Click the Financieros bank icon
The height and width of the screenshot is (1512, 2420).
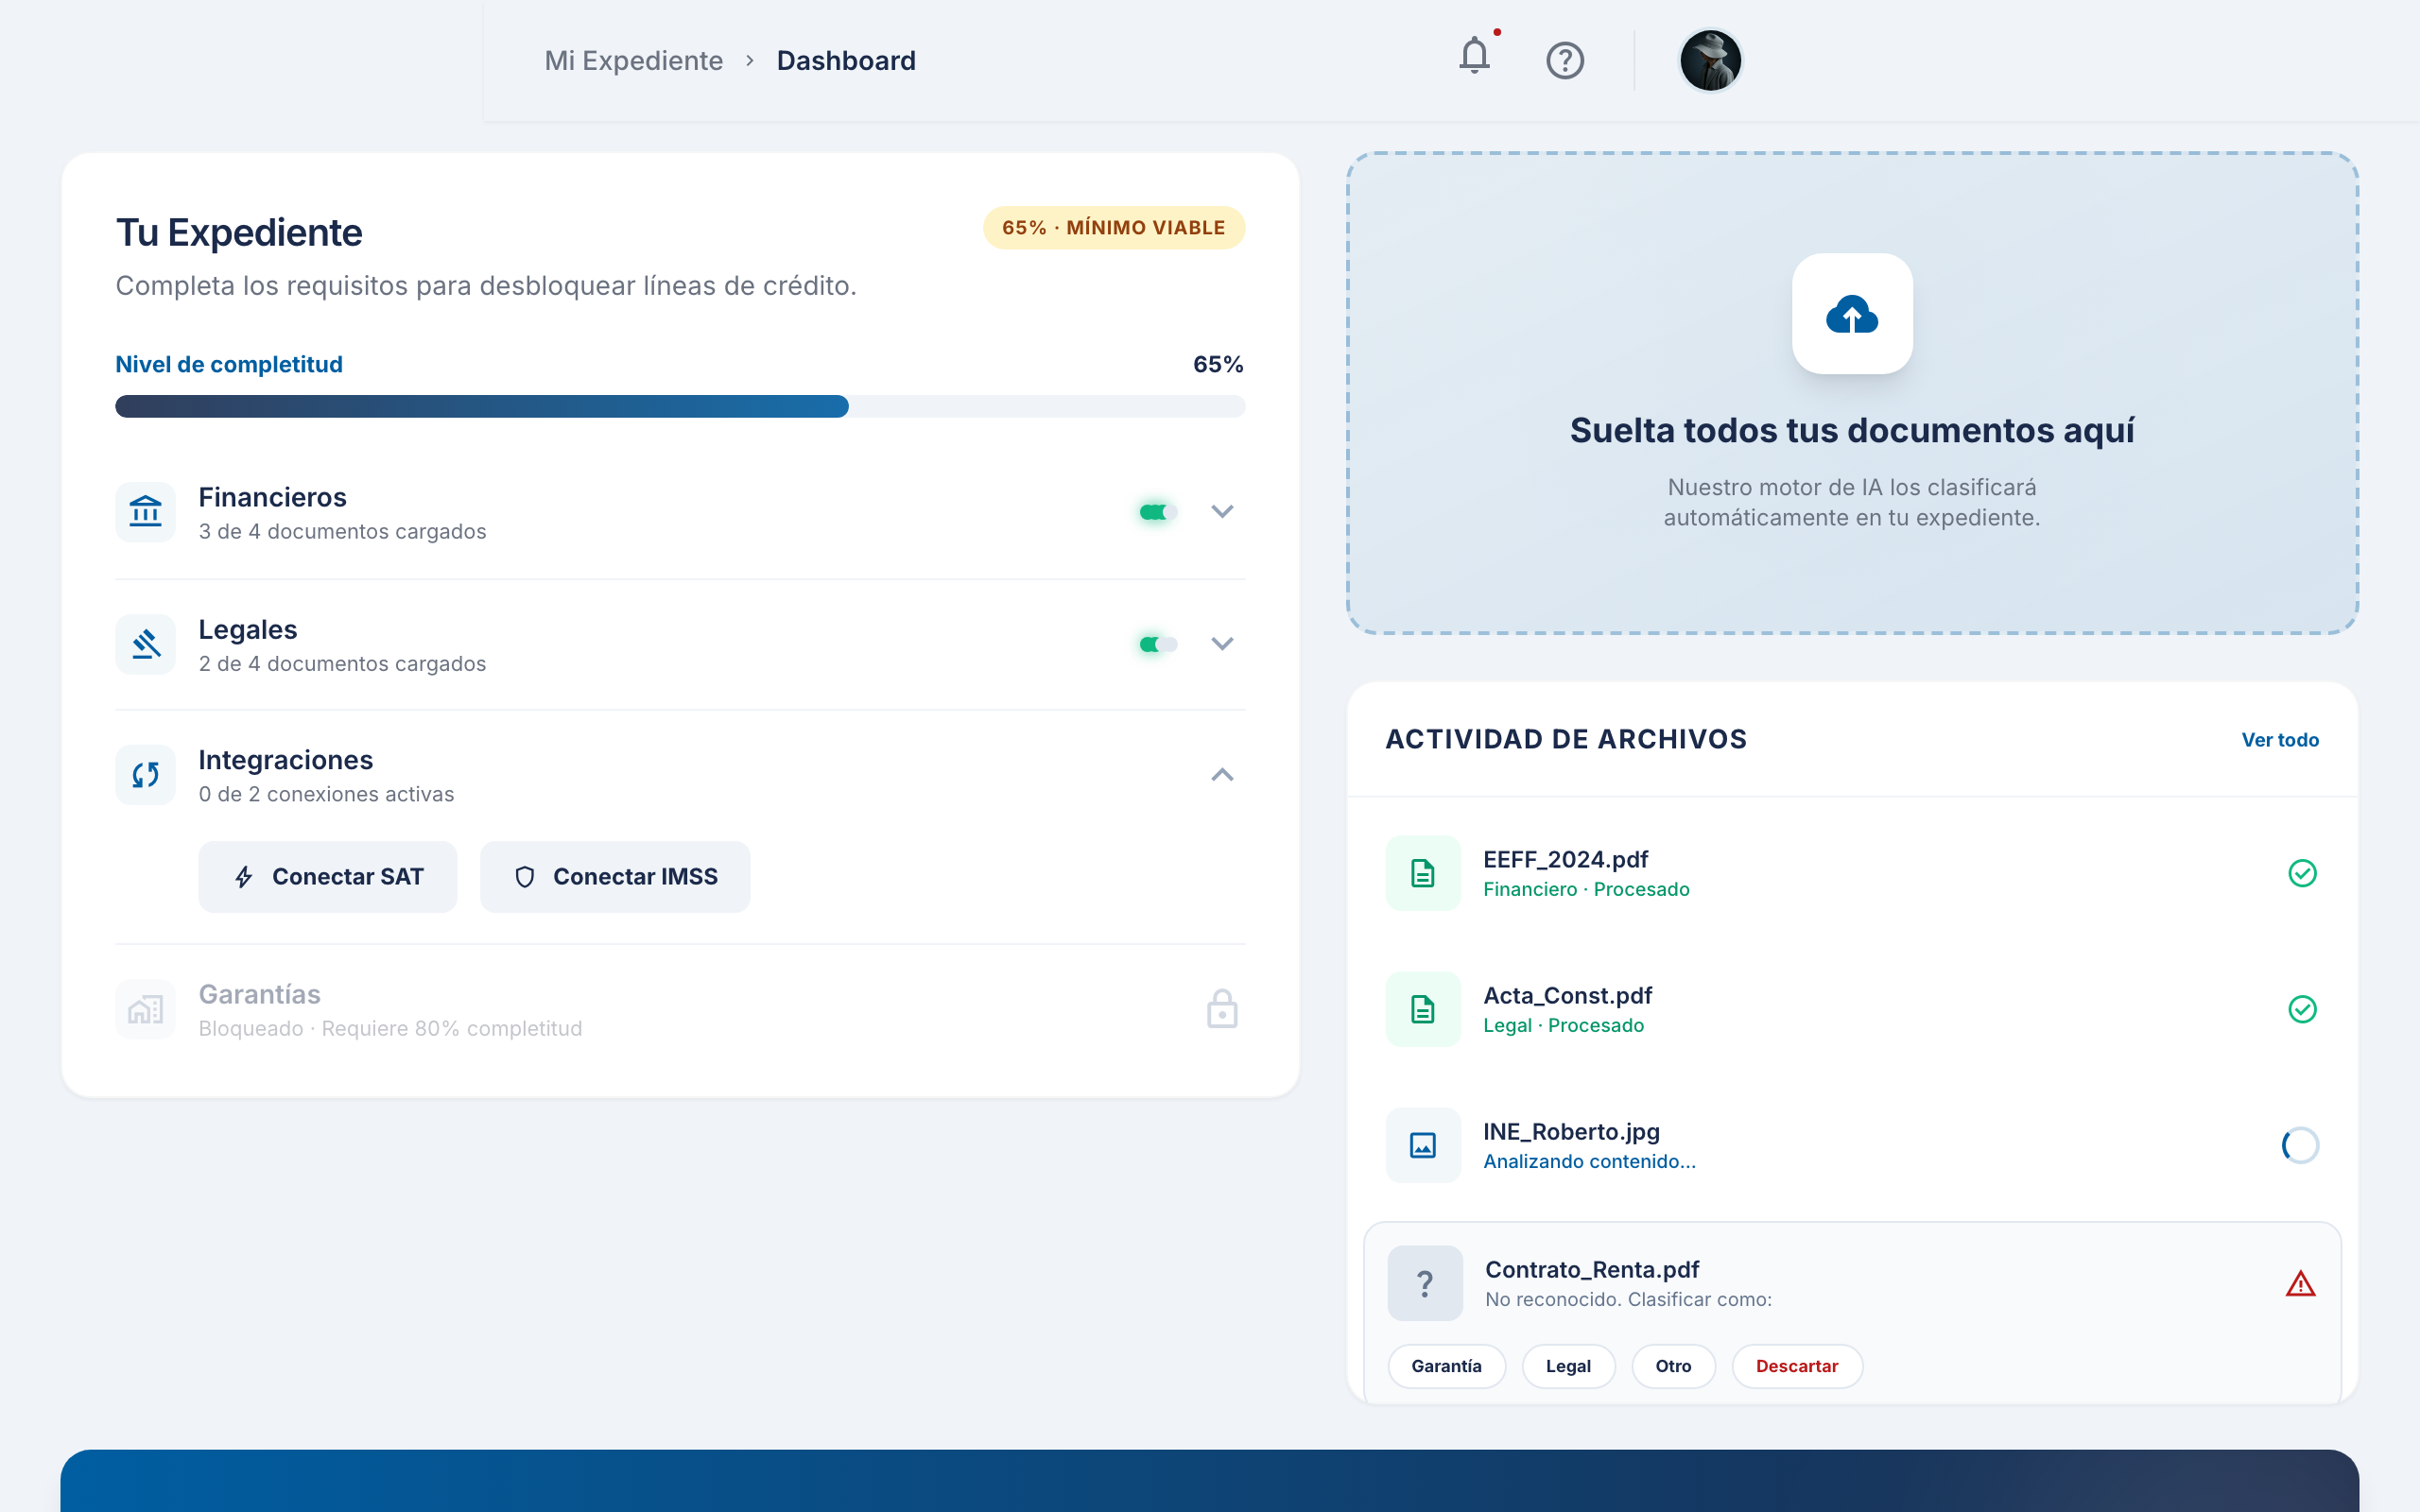click(146, 512)
